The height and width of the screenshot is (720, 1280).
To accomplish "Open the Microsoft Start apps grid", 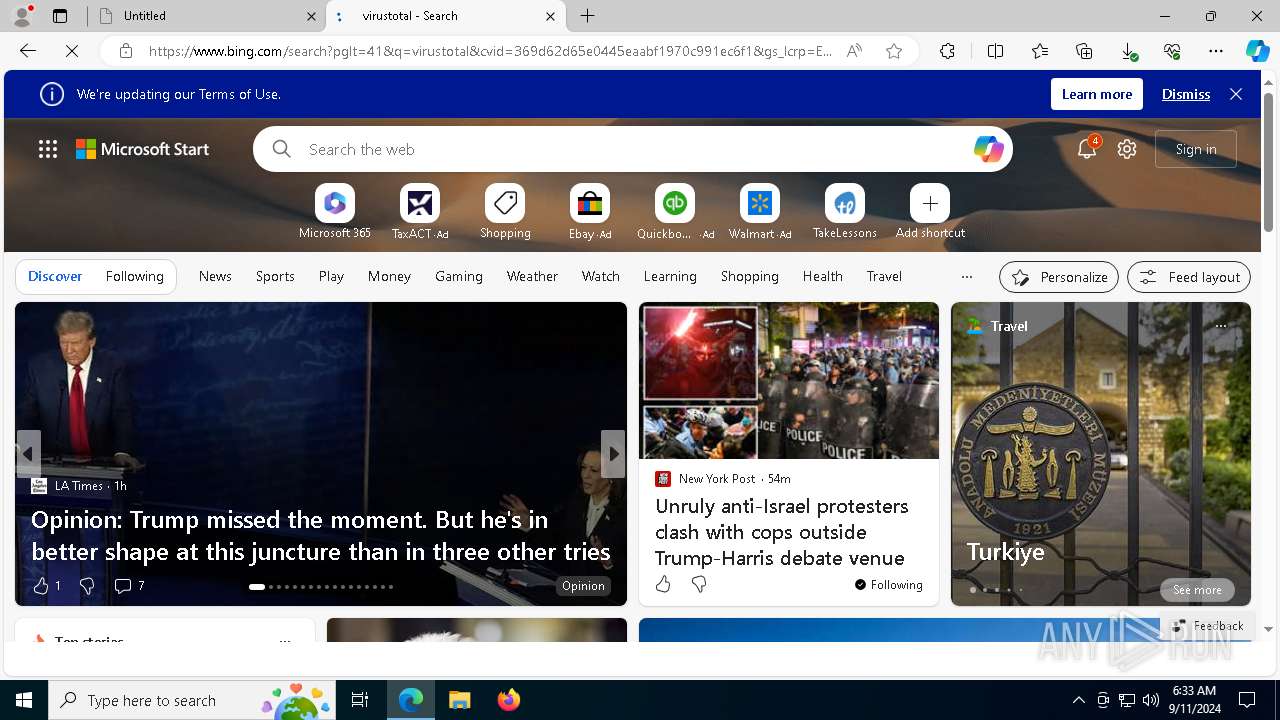I will (48, 149).
